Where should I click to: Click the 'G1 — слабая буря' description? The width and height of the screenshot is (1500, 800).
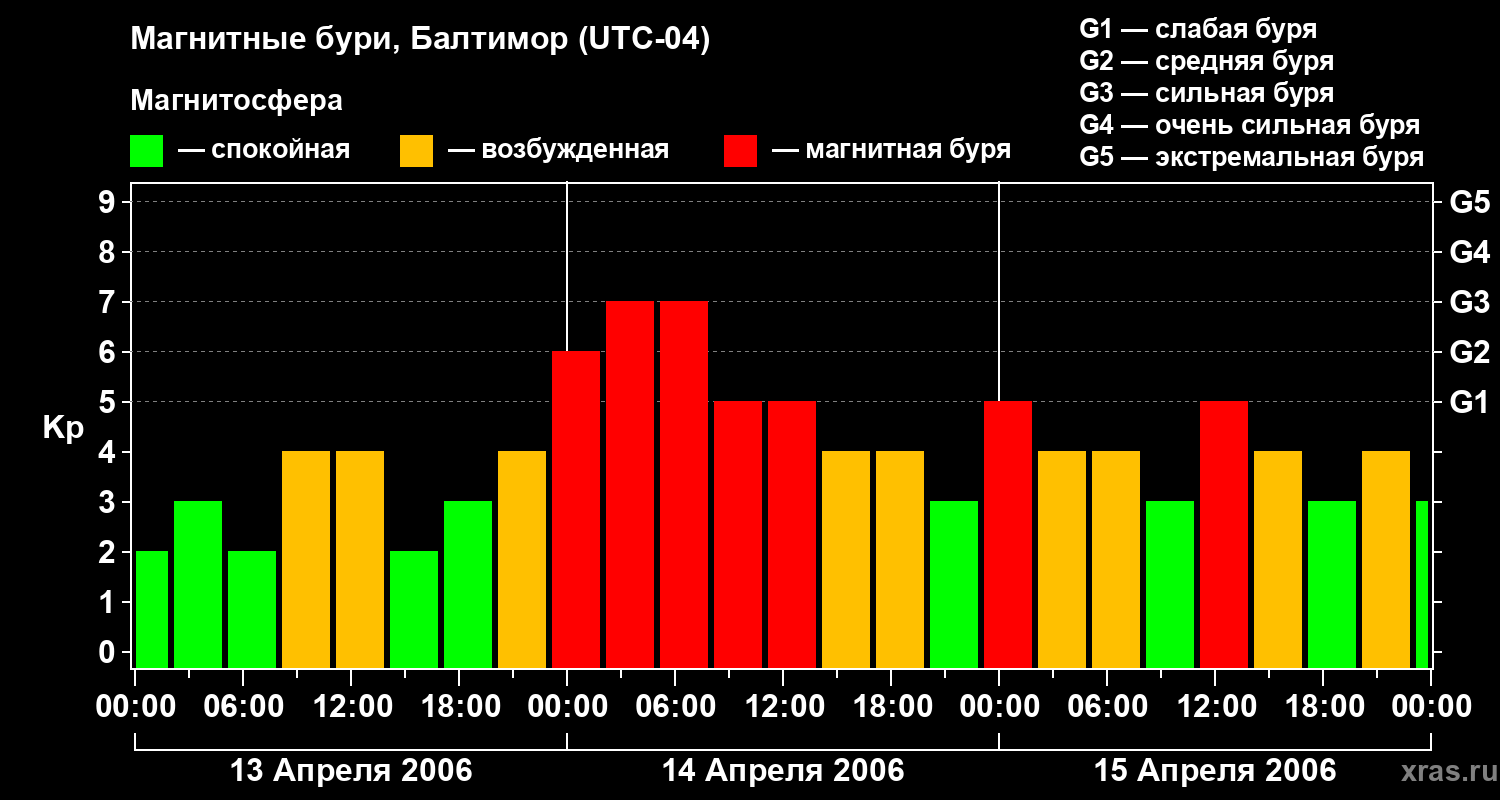[1198, 29]
